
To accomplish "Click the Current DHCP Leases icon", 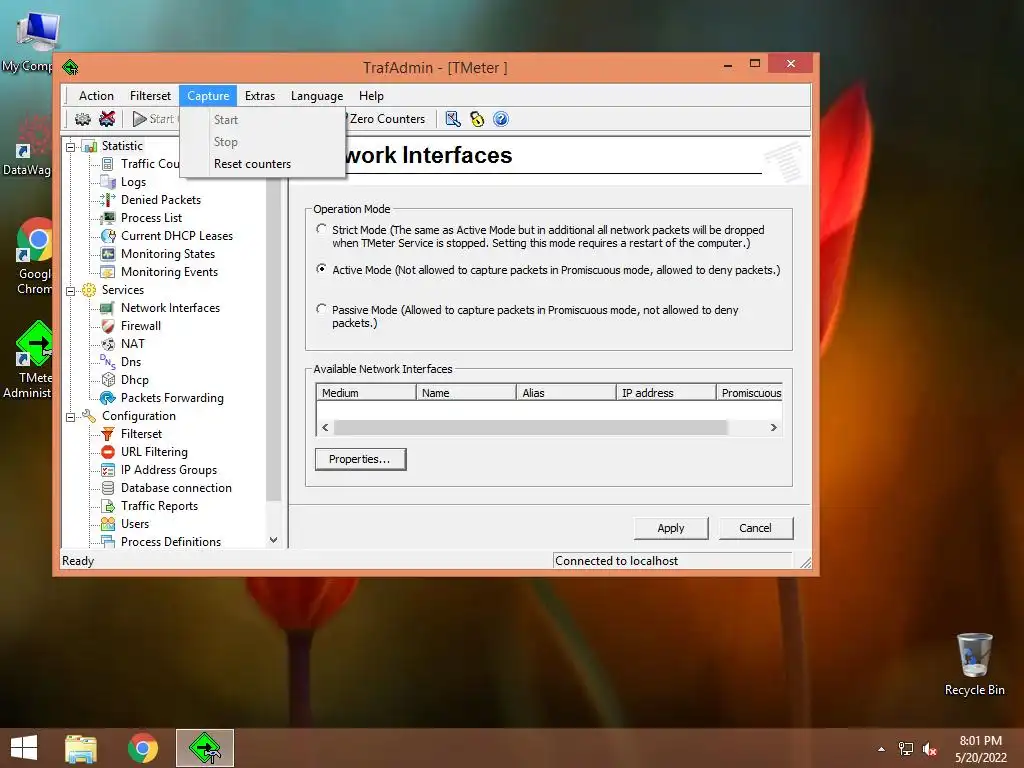I will coord(108,236).
